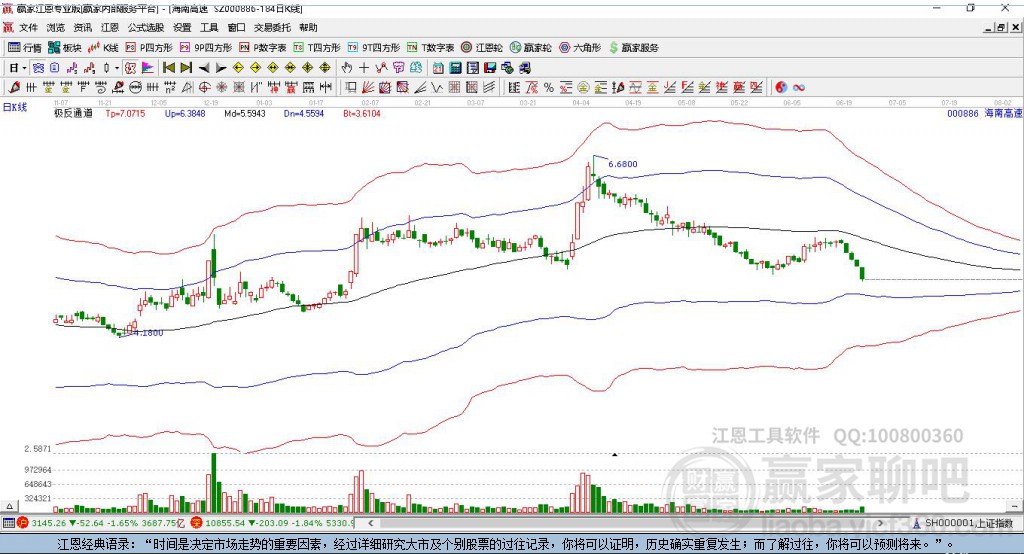Screen dimensions: 1024x554
Task: Click the Tp=7.0715 indicator value
Action: point(125,114)
